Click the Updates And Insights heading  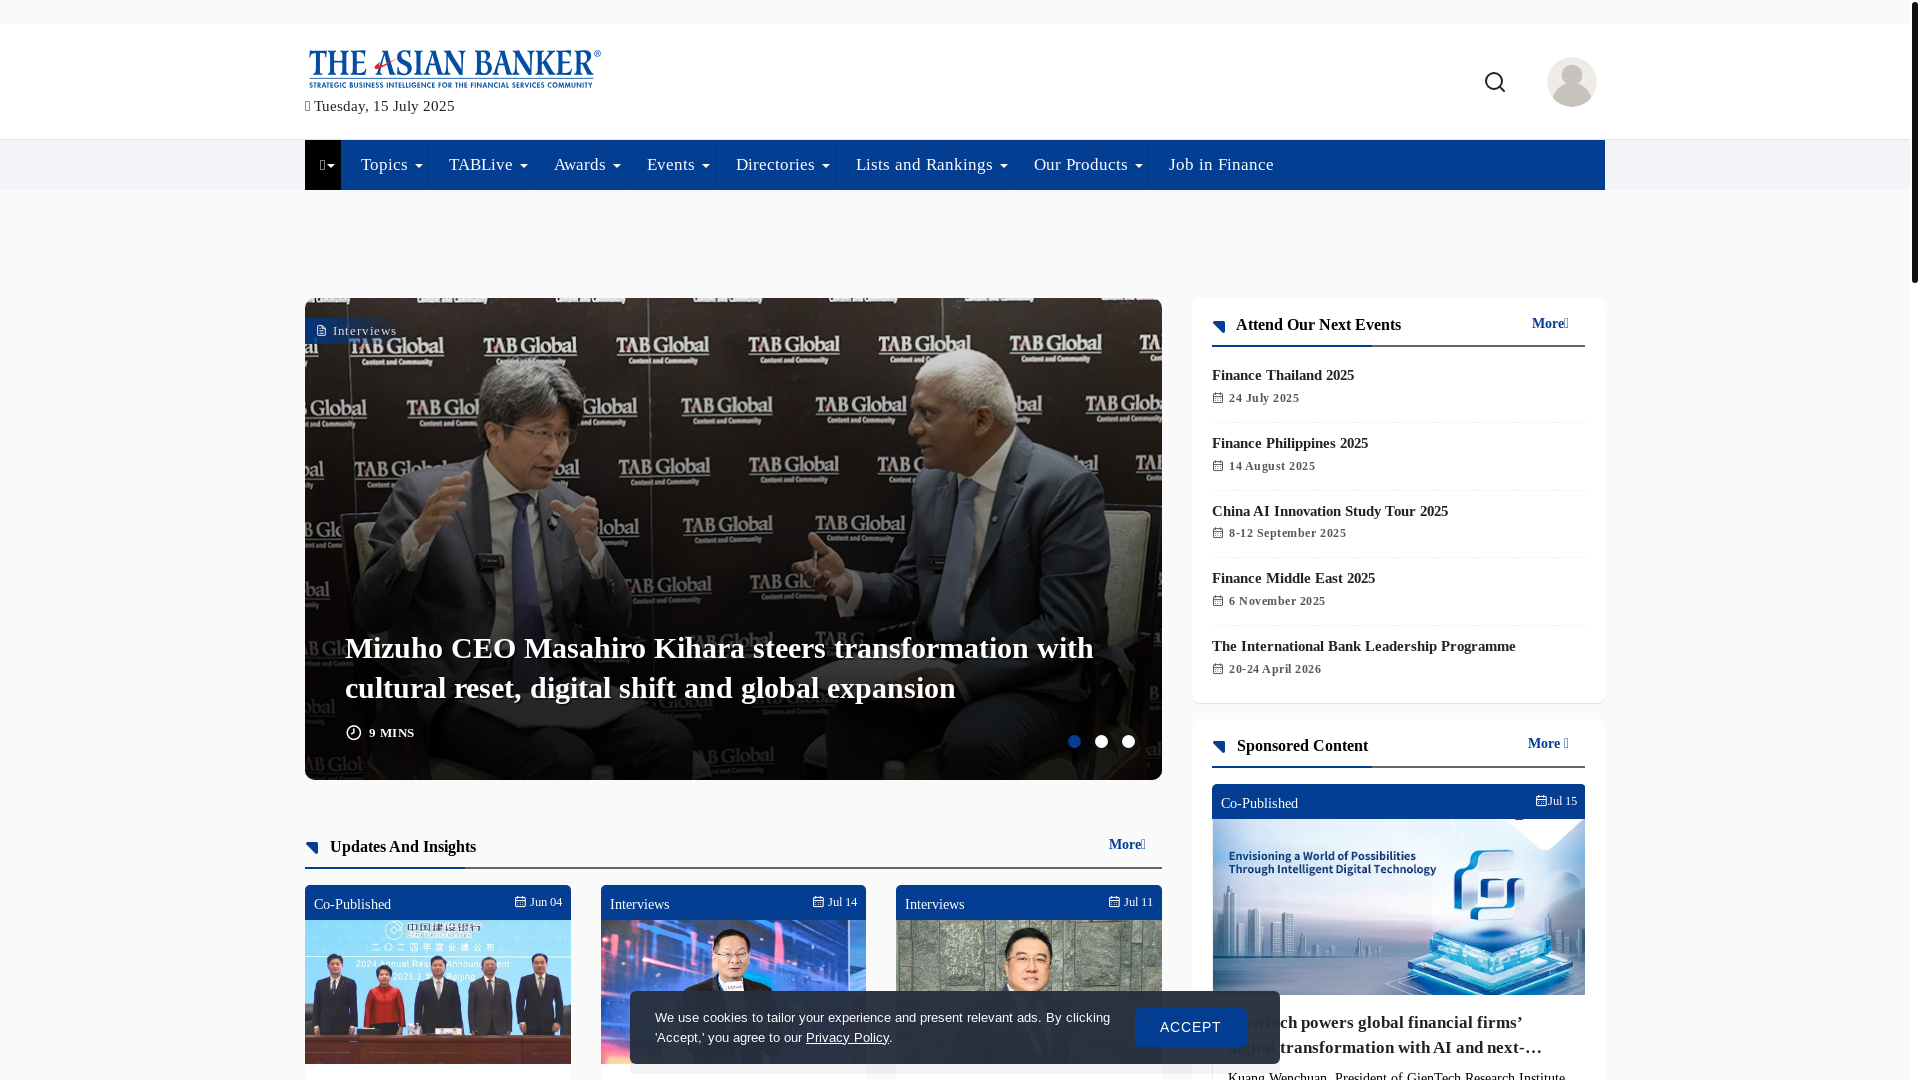(x=402, y=847)
